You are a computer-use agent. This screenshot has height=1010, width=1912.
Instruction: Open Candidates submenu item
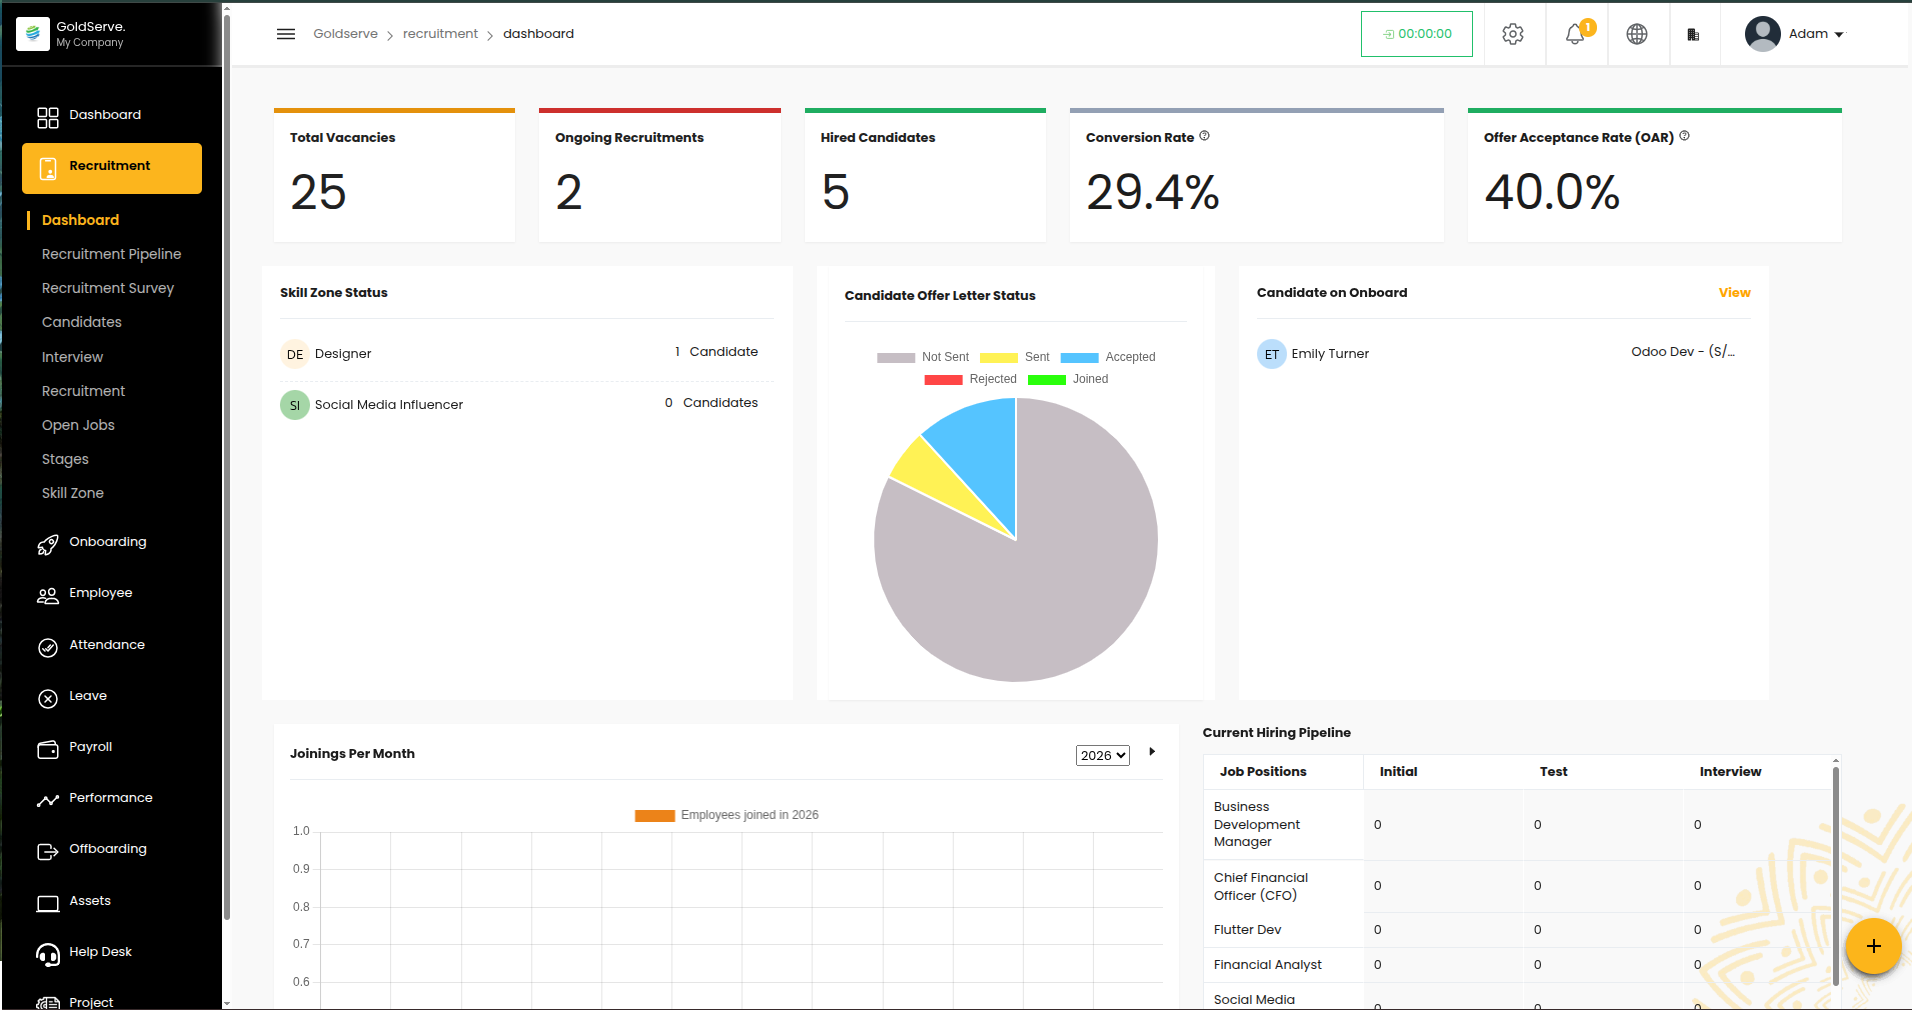click(82, 322)
